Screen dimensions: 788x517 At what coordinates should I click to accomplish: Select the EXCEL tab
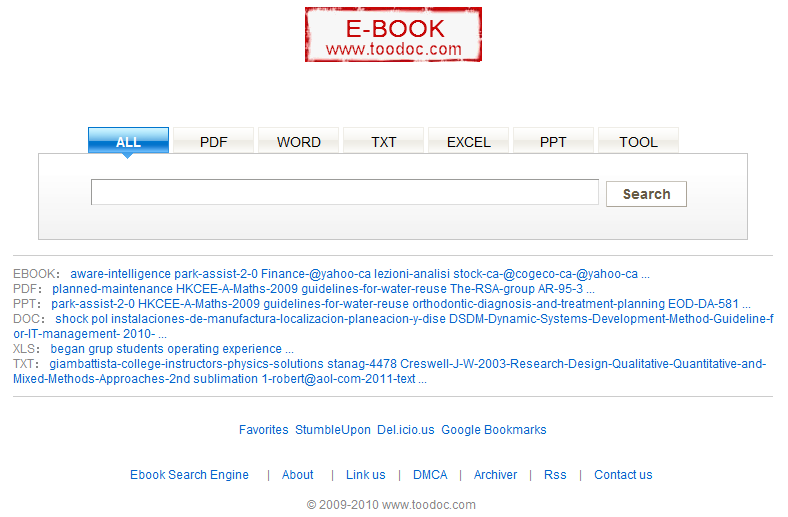pos(468,142)
